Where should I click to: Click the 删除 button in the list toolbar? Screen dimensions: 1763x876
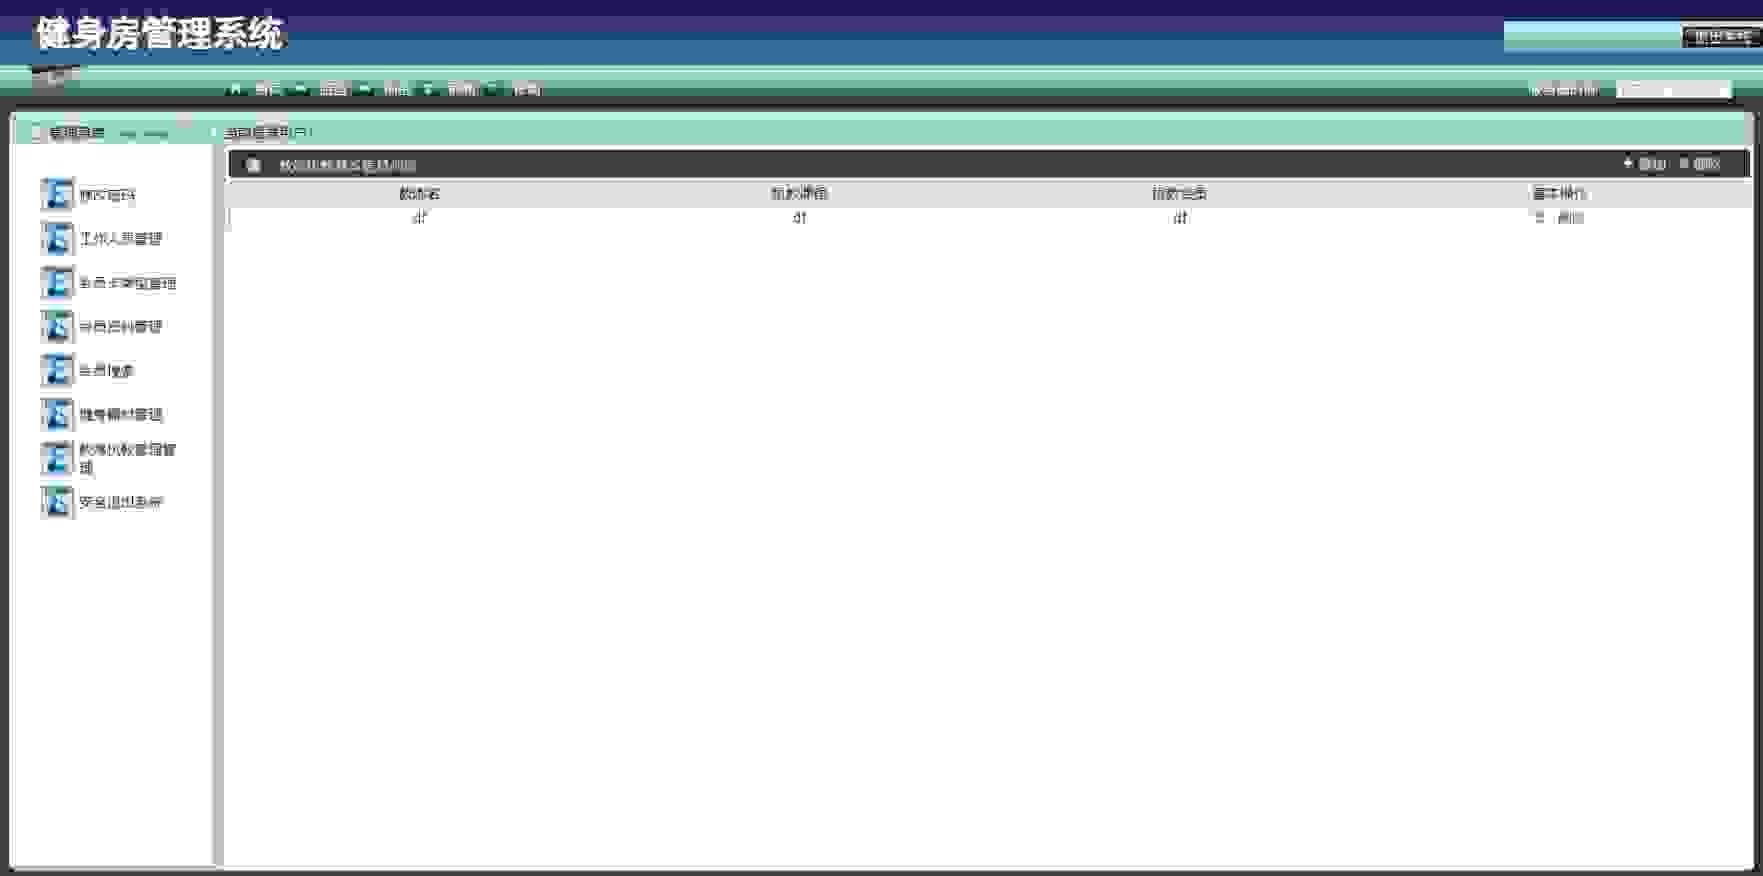(1700, 164)
